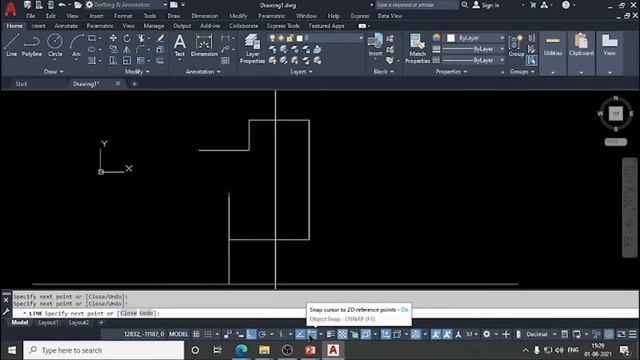Click the customization hamburger in status bar
The image size is (640, 360).
[x=632, y=334]
